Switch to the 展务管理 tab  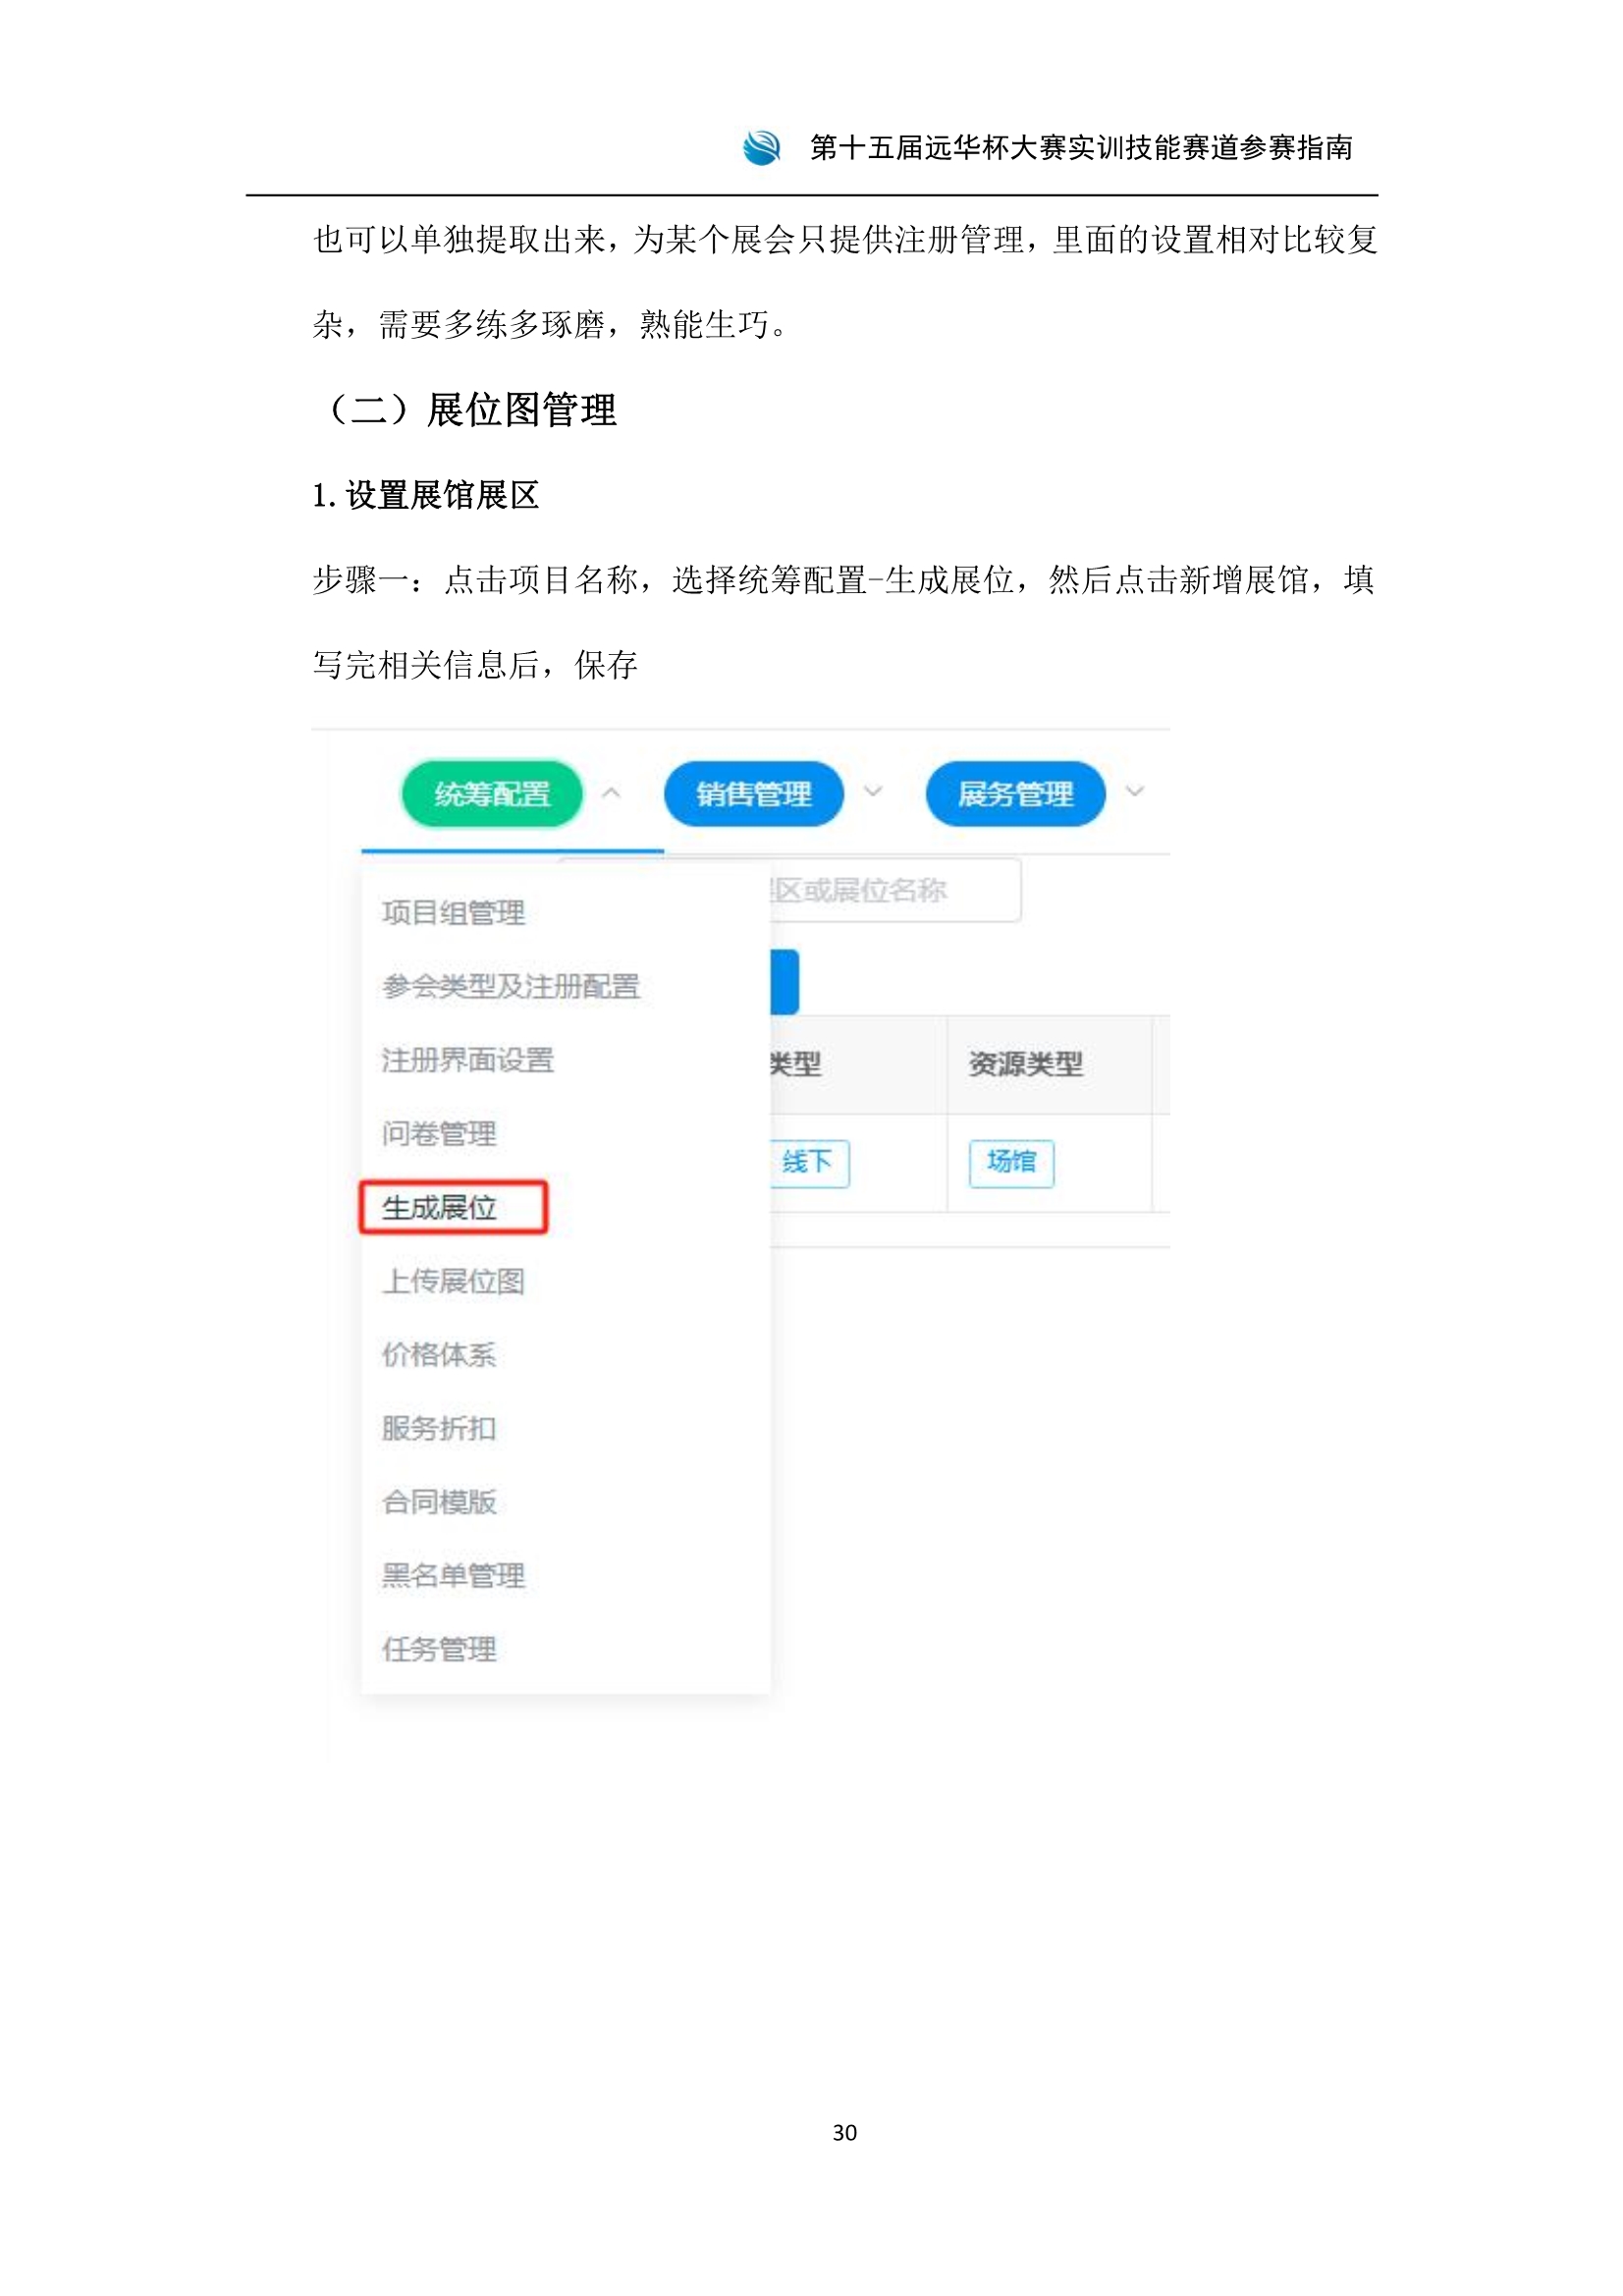(1016, 794)
